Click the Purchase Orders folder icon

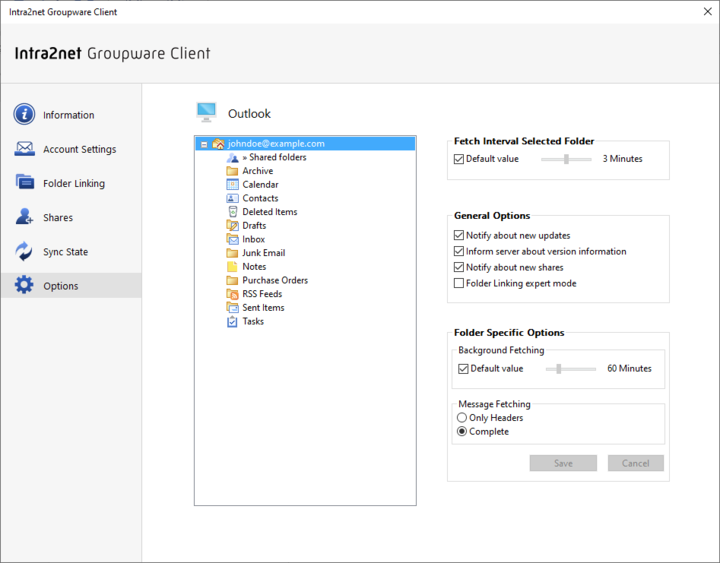pyautogui.click(x=232, y=281)
